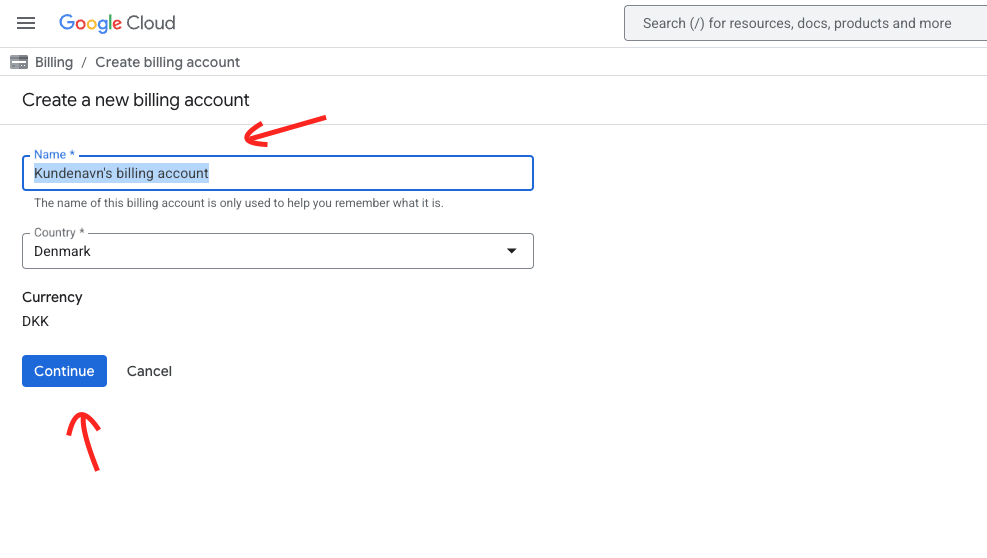Click the Create a new billing account heading
The image size is (987, 558).
(136, 100)
